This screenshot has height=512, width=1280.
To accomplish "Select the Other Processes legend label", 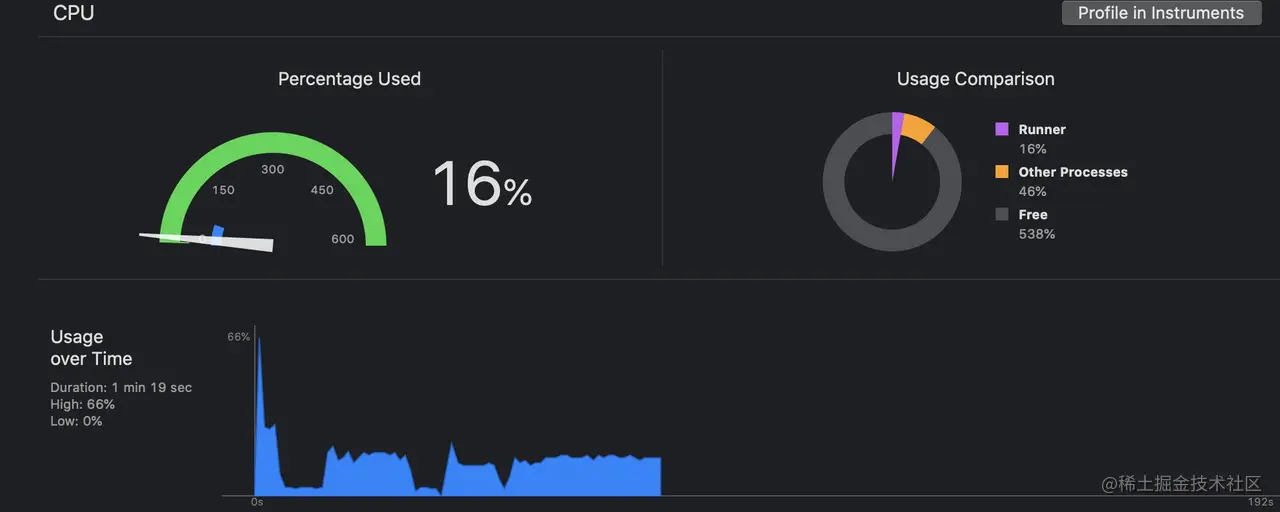I will (1073, 172).
